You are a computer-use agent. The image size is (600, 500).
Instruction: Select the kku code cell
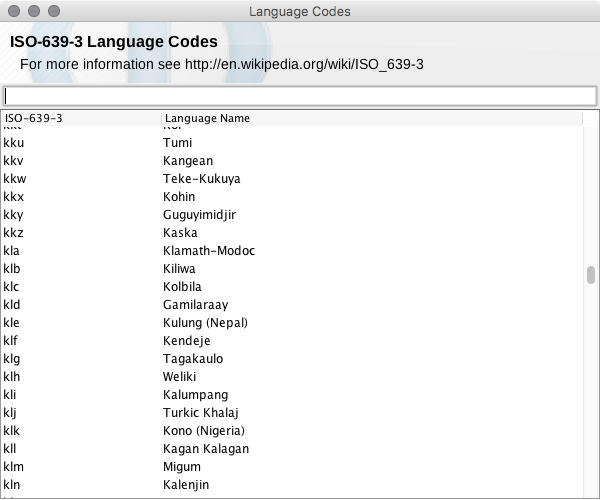[14, 143]
